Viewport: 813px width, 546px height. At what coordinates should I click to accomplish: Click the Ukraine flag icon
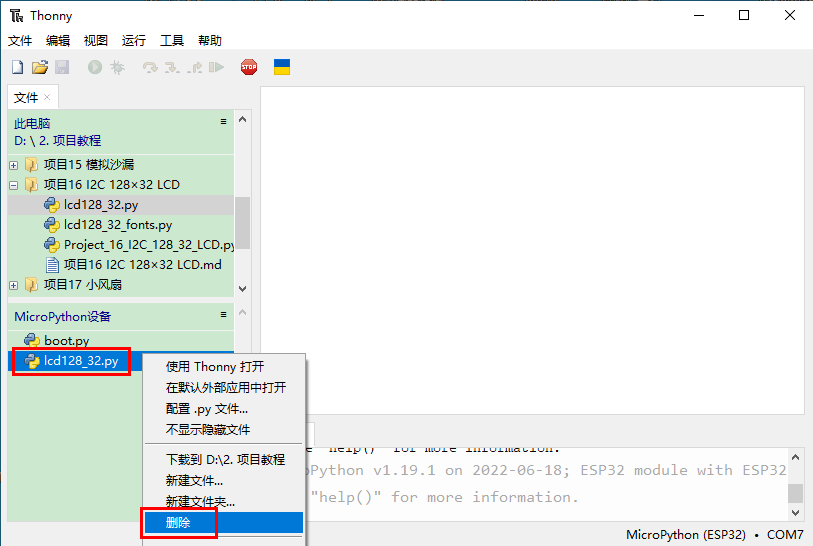pyautogui.click(x=282, y=67)
